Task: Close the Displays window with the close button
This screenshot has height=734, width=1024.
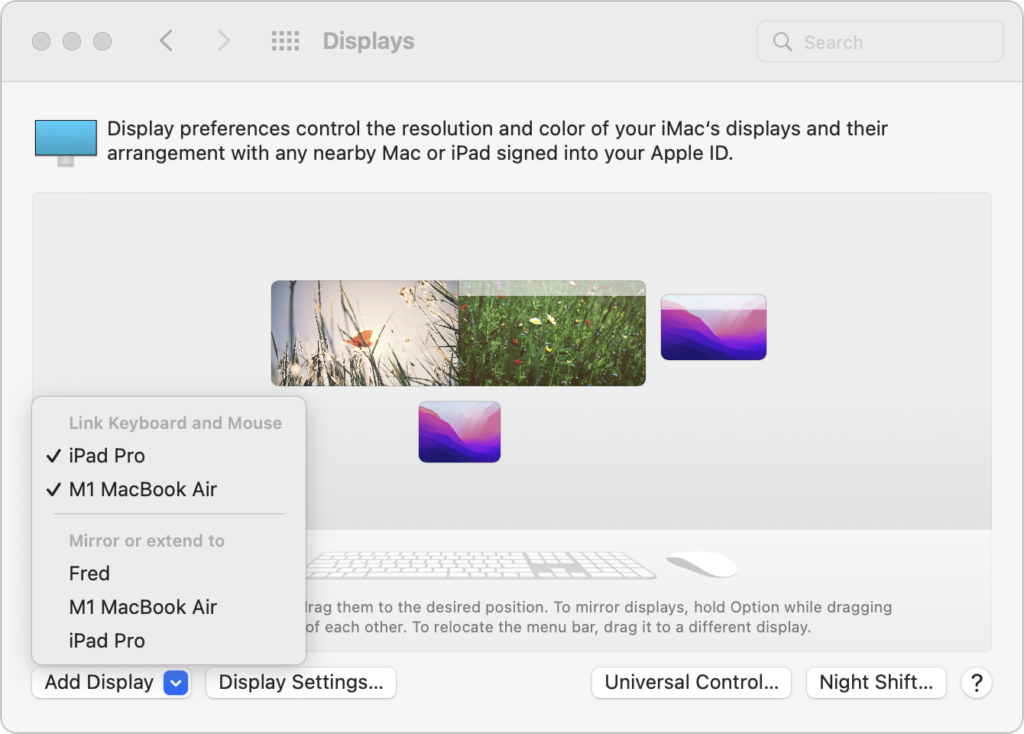Action: tap(41, 41)
